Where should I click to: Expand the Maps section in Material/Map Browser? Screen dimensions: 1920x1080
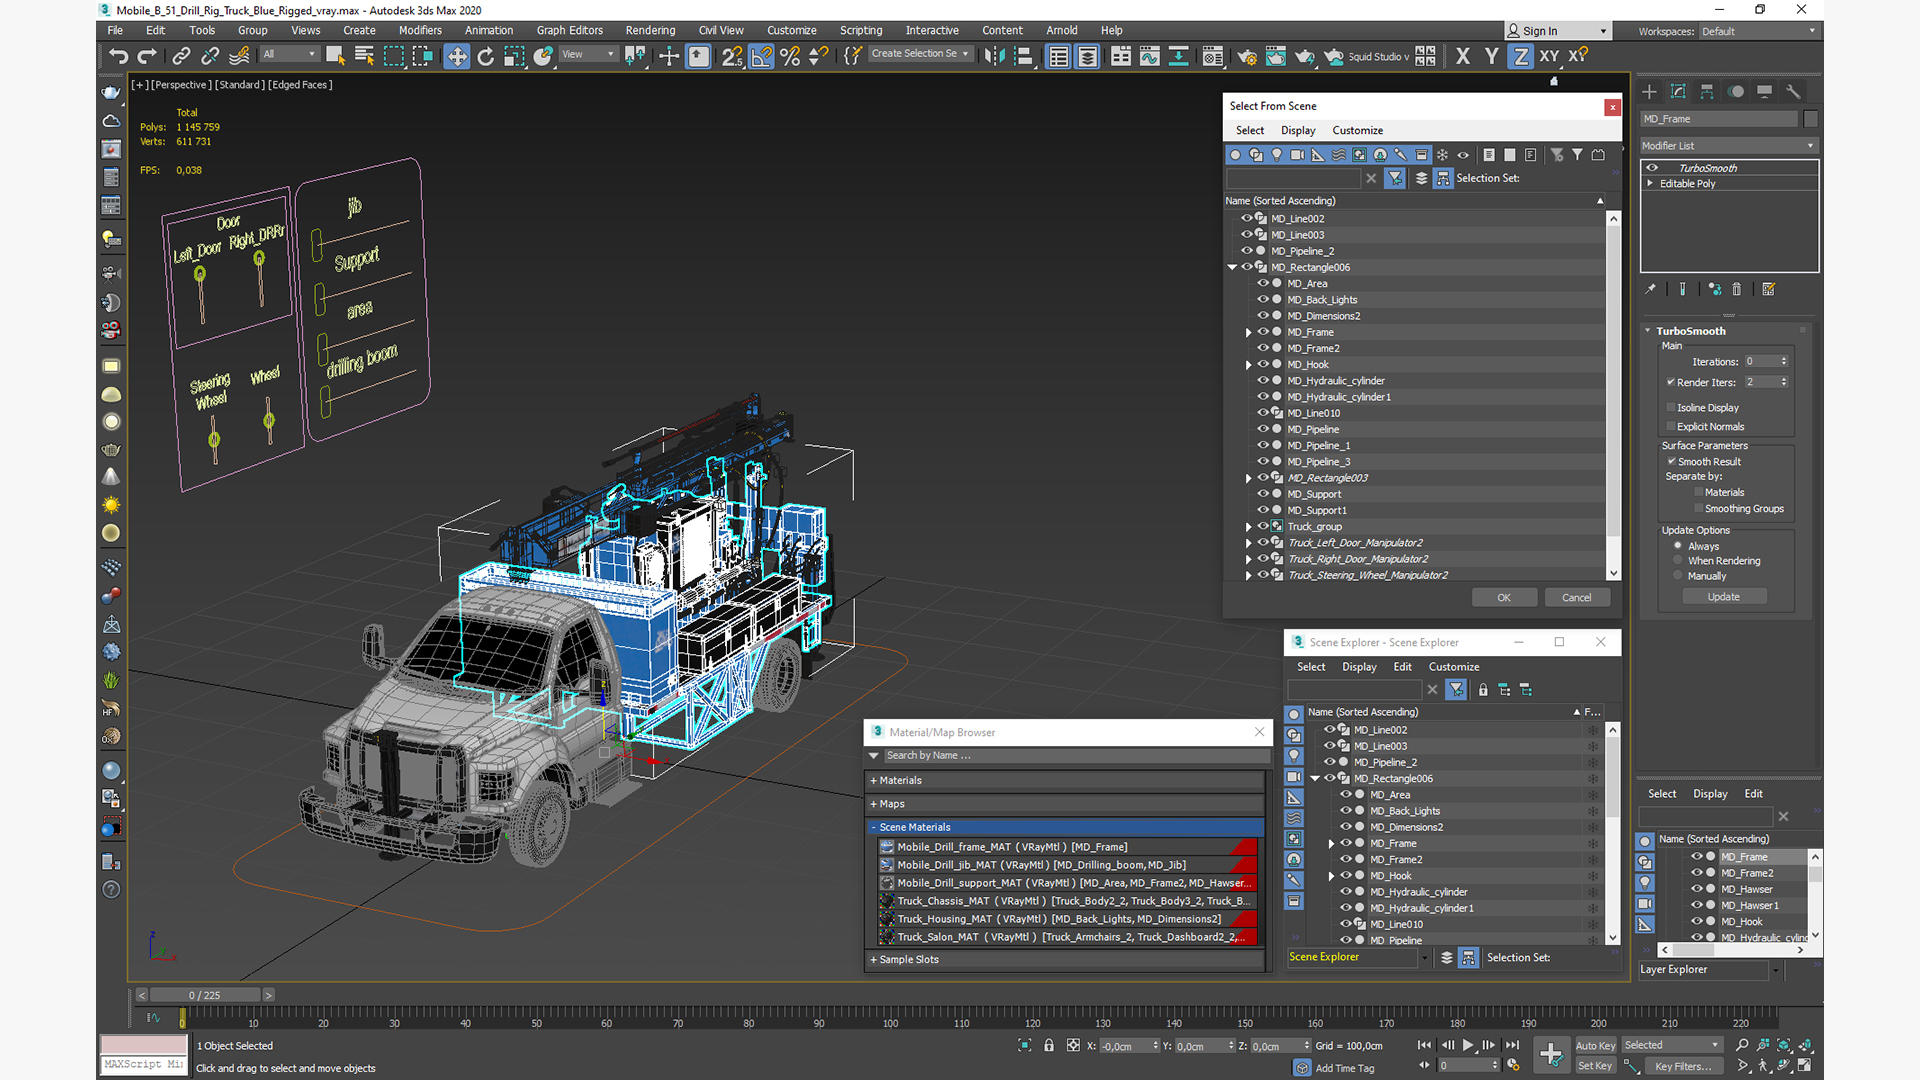(873, 804)
